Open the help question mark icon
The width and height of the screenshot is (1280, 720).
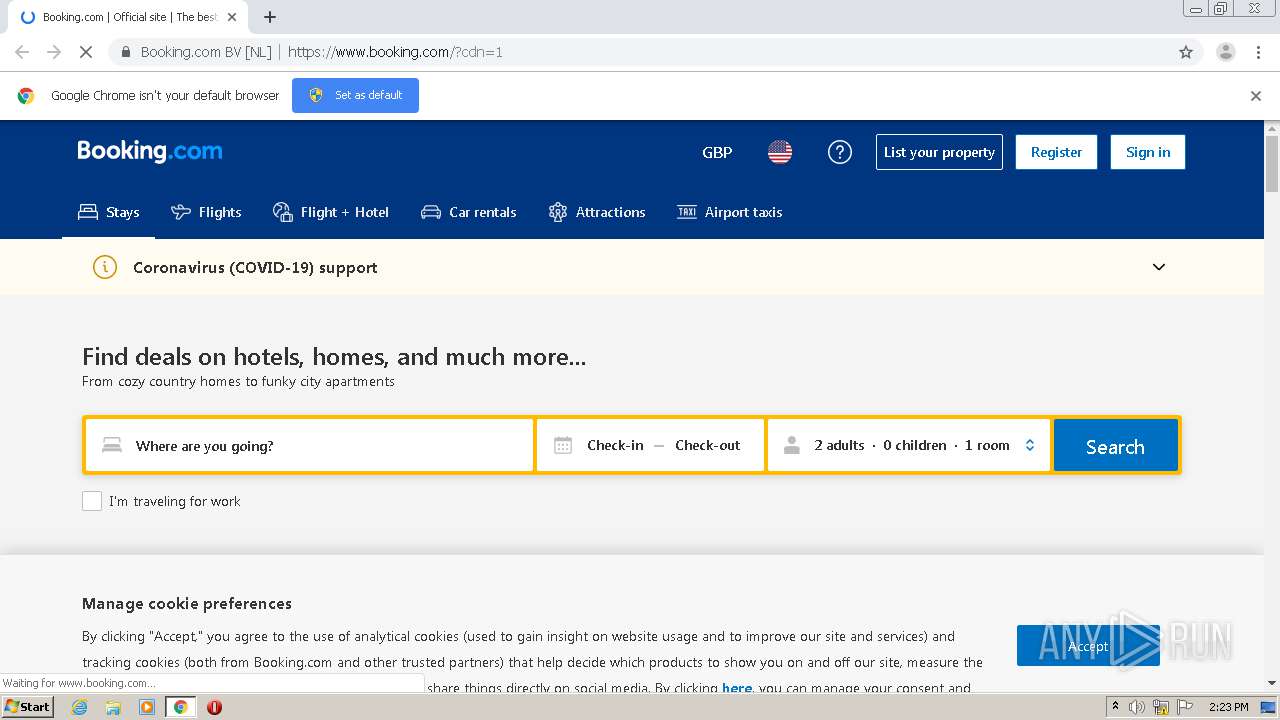840,152
